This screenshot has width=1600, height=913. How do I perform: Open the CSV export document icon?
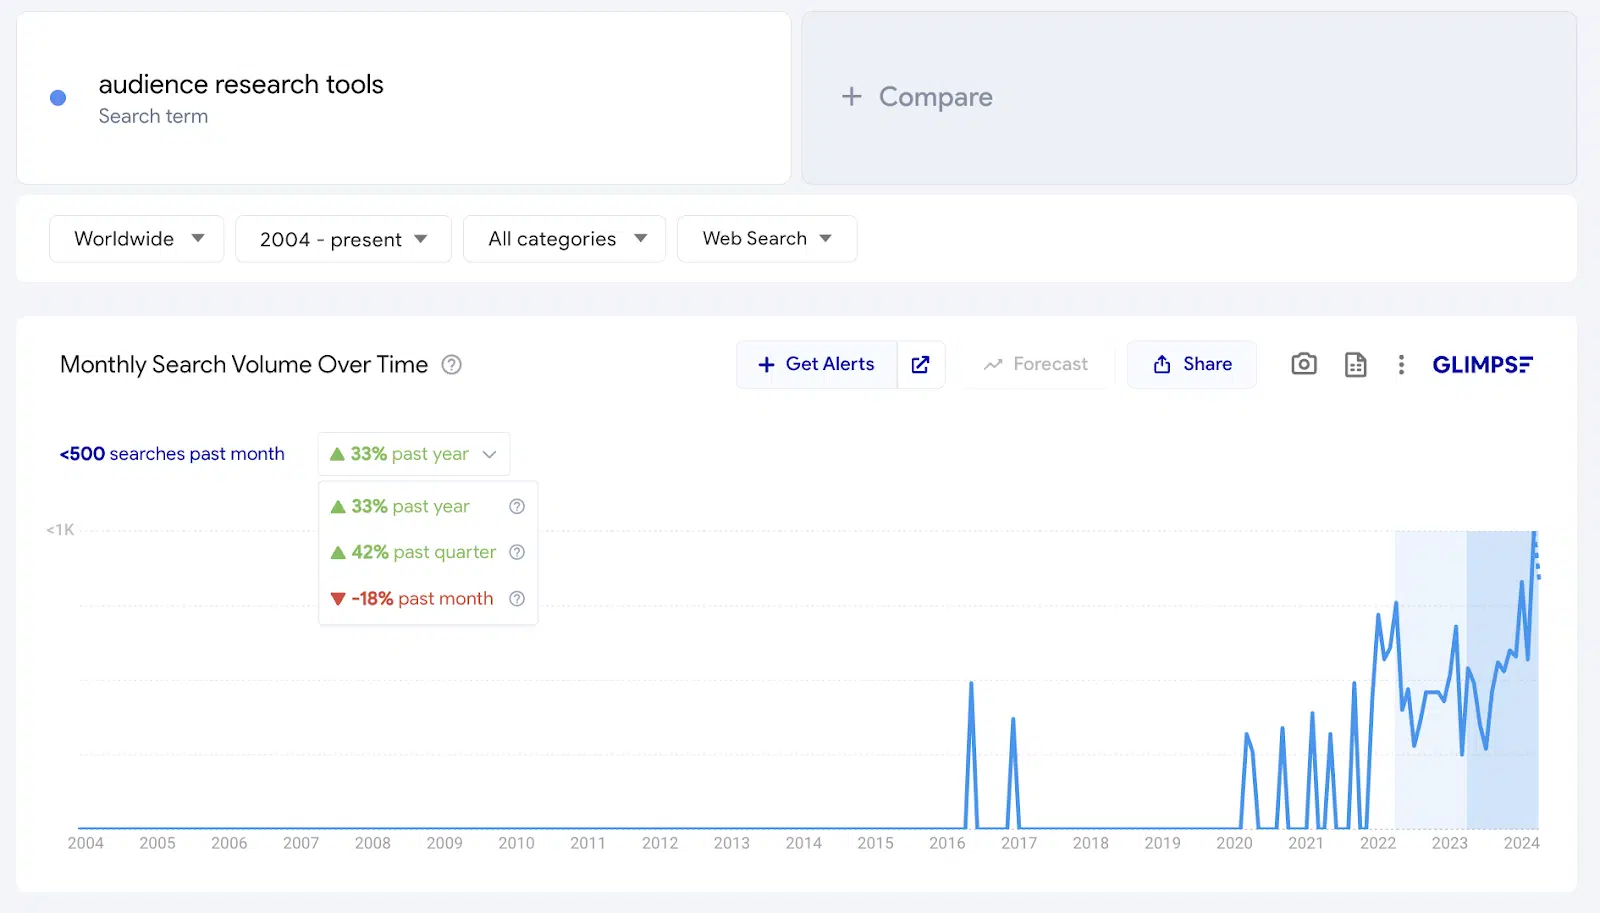tap(1355, 365)
